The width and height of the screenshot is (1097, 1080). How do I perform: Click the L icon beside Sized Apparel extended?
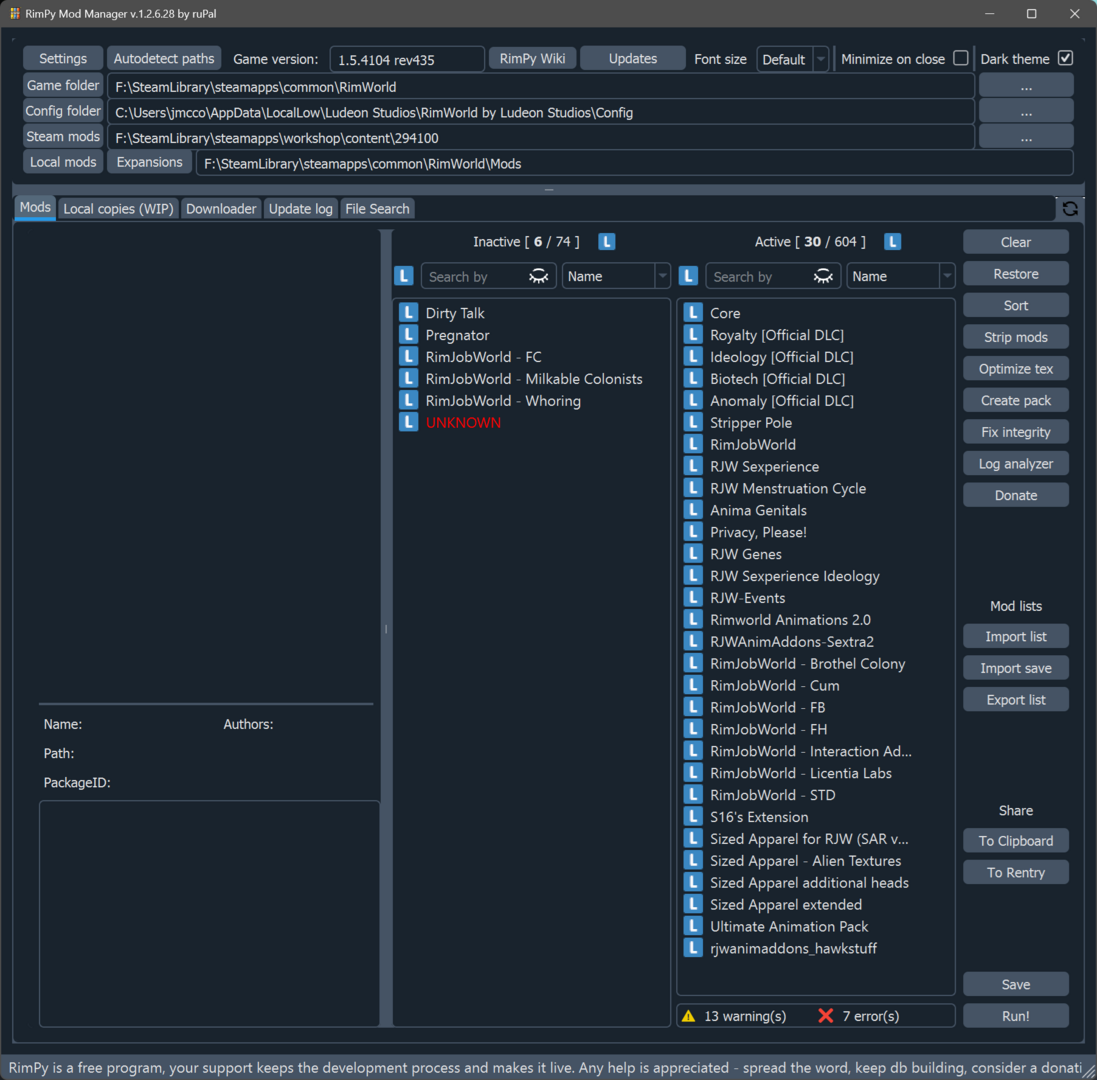coord(693,904)
